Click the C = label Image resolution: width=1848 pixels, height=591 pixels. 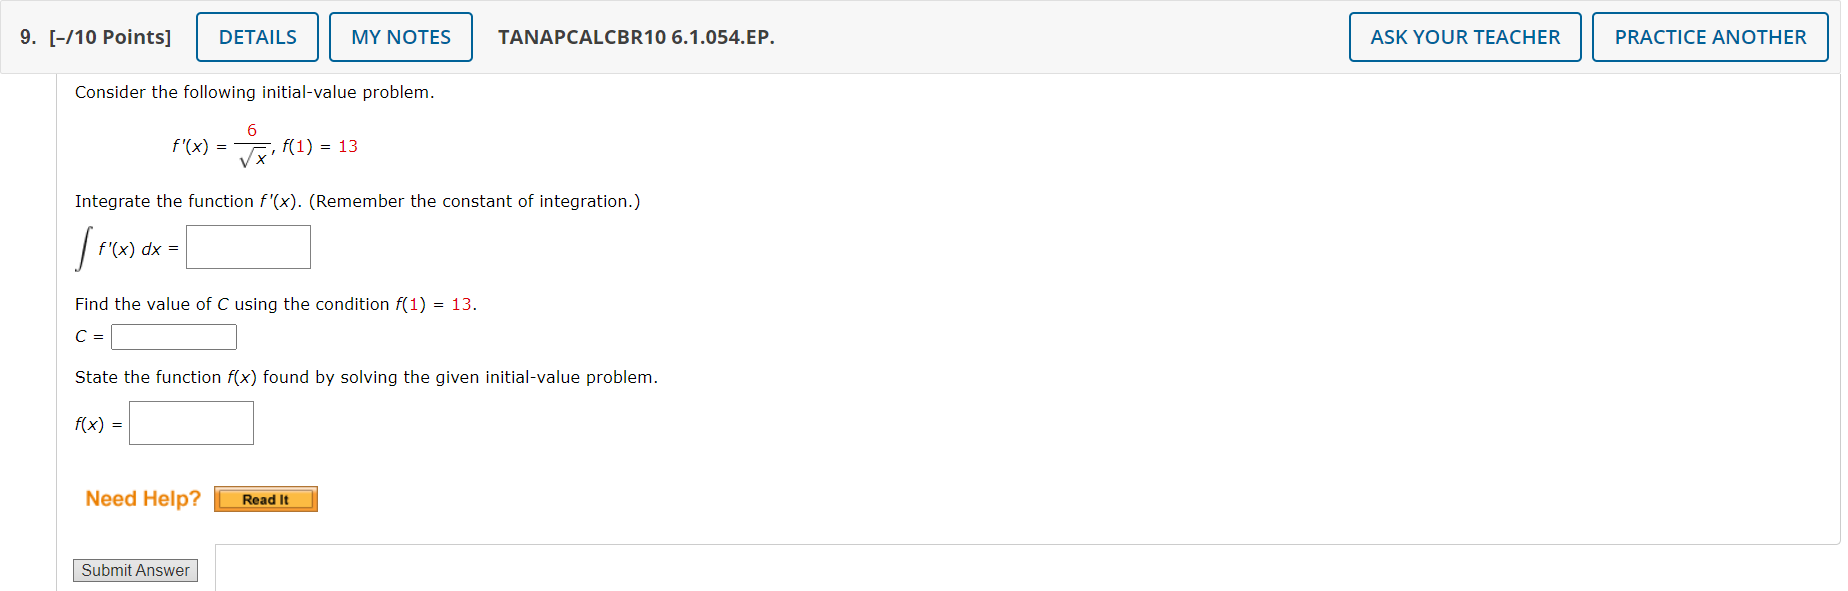pos(85,337)
